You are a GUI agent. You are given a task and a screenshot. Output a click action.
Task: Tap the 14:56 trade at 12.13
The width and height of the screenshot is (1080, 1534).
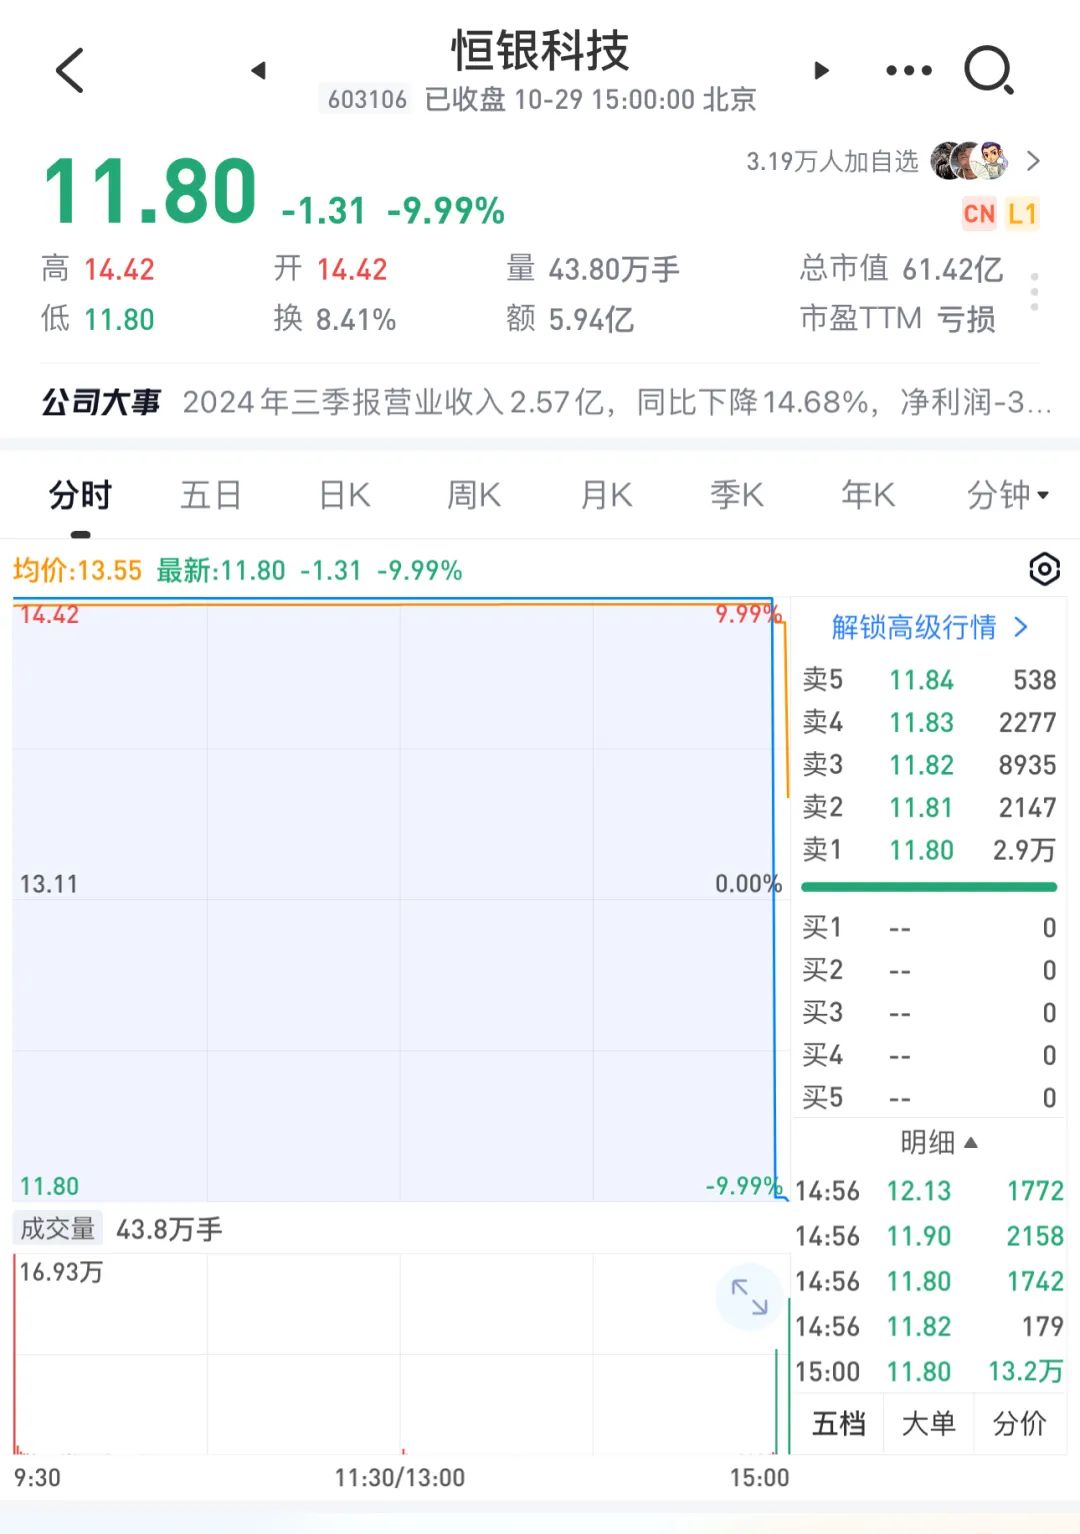point(929,1191)
